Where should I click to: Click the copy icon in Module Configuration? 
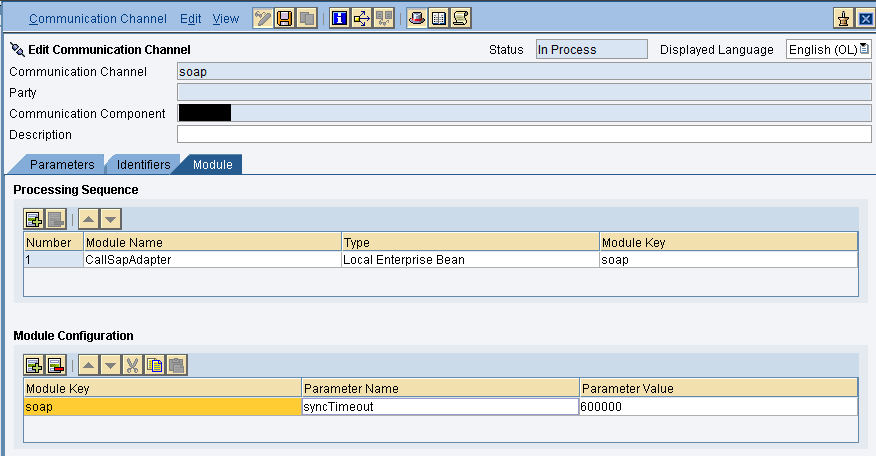point(155,366)
